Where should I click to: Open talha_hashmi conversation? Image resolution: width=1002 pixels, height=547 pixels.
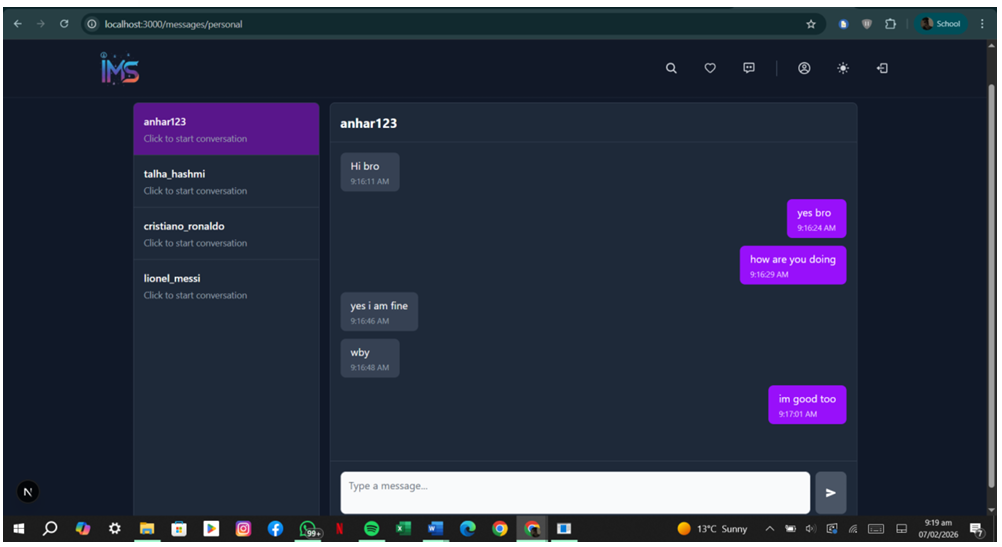[x=226, y=181]
